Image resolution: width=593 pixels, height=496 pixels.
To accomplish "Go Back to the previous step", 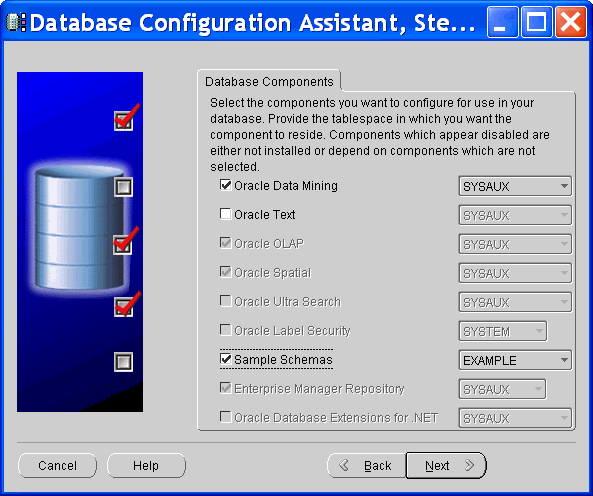I will [366, 465].
